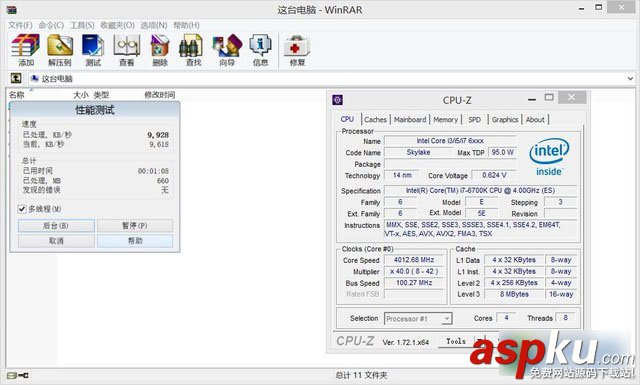This screenshot has height=385, width=640.
Task: Click the Instructions list MMX, SSE
Action: (x=481, y=229)
